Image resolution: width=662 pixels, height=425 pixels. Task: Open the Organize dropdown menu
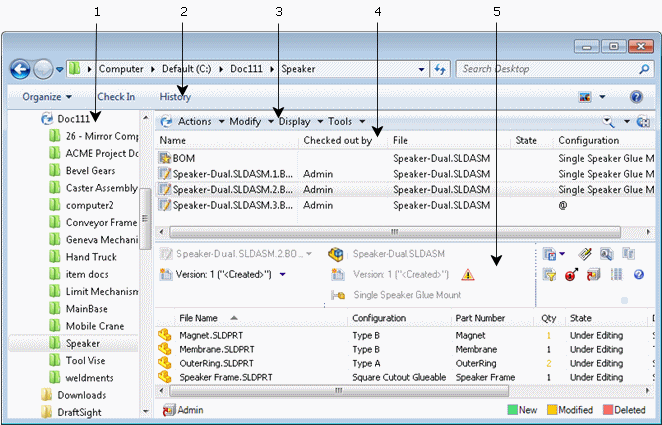47,97
